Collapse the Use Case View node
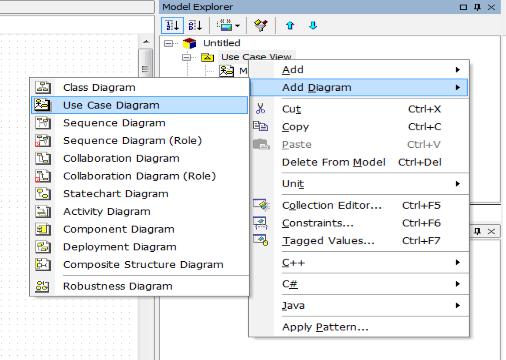Screen dimensions: 506x360 pos(187,58)
